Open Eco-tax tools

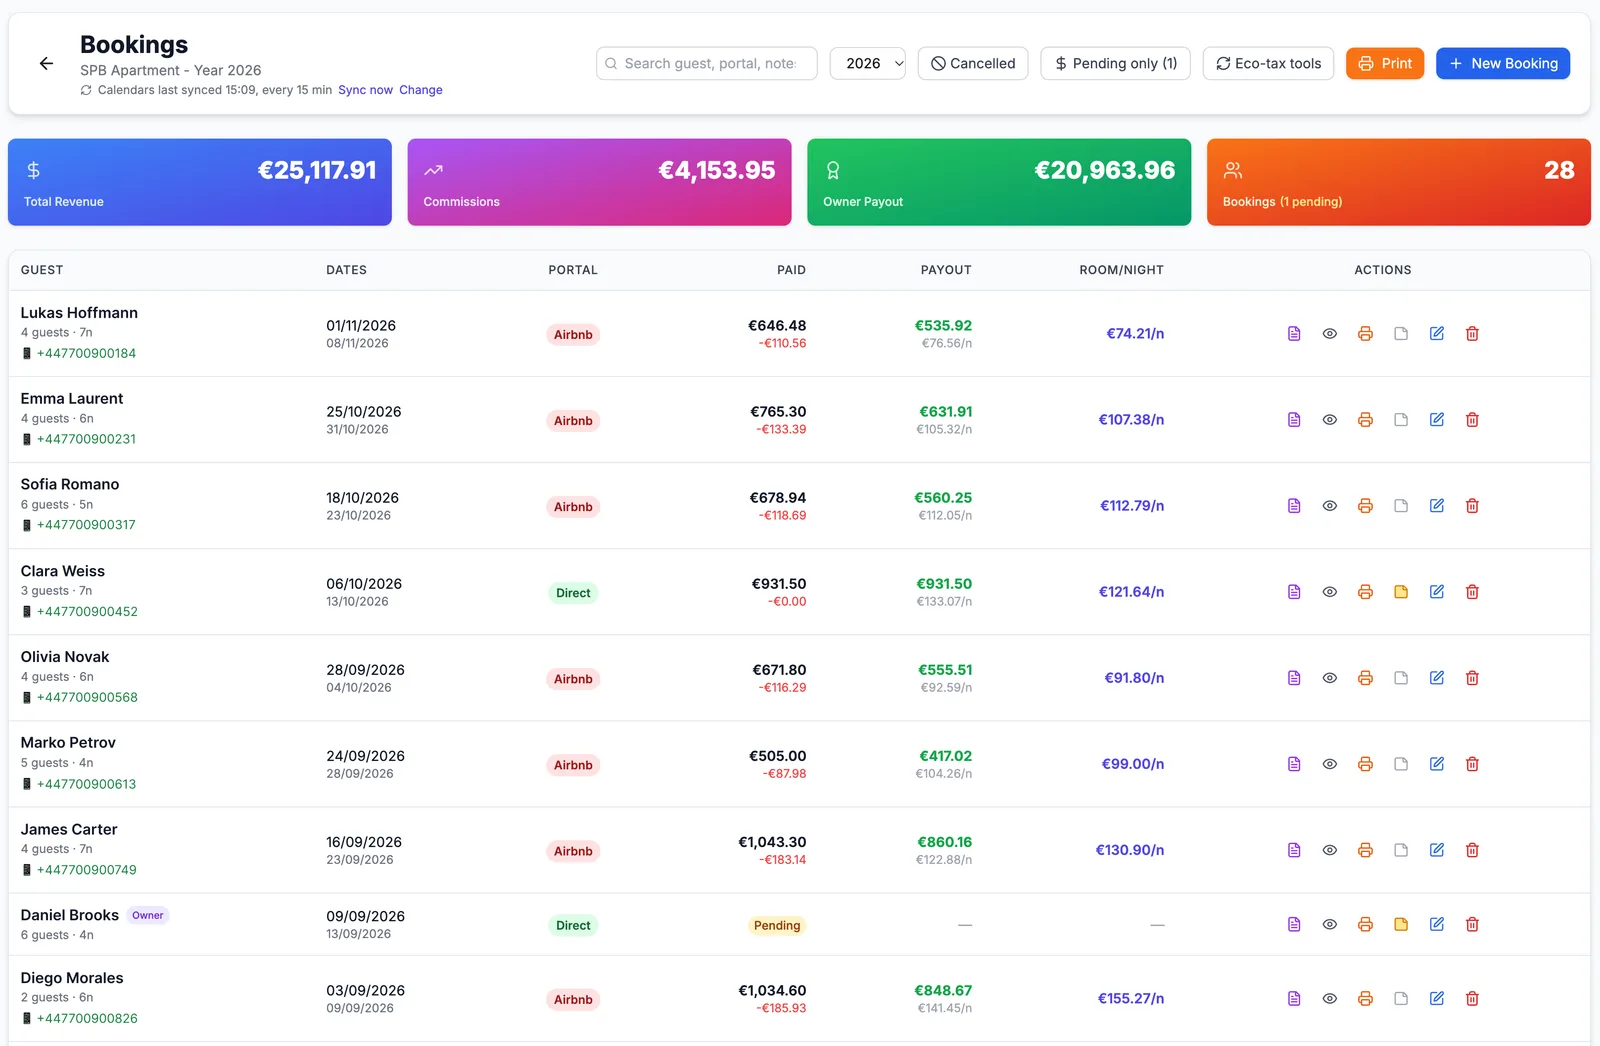point(1268,63)
